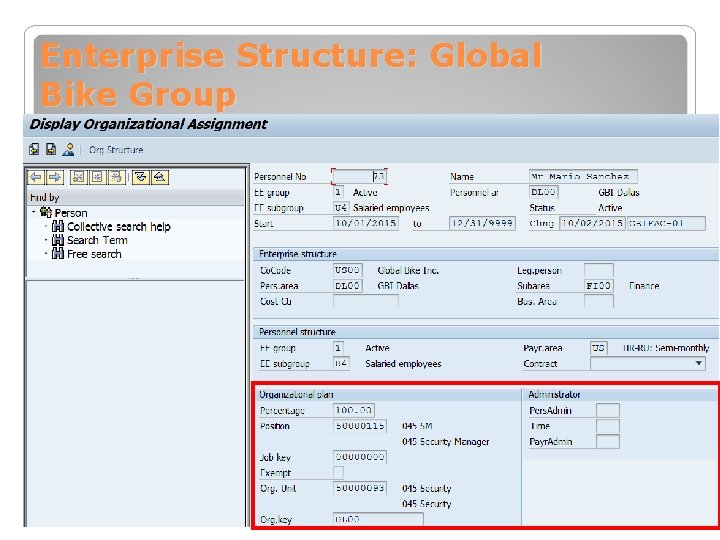Image resolution: width=720 pixels, height=540 pixels.
Task: Click the Percentage field 100.00
Action: (x=354, y=410)
